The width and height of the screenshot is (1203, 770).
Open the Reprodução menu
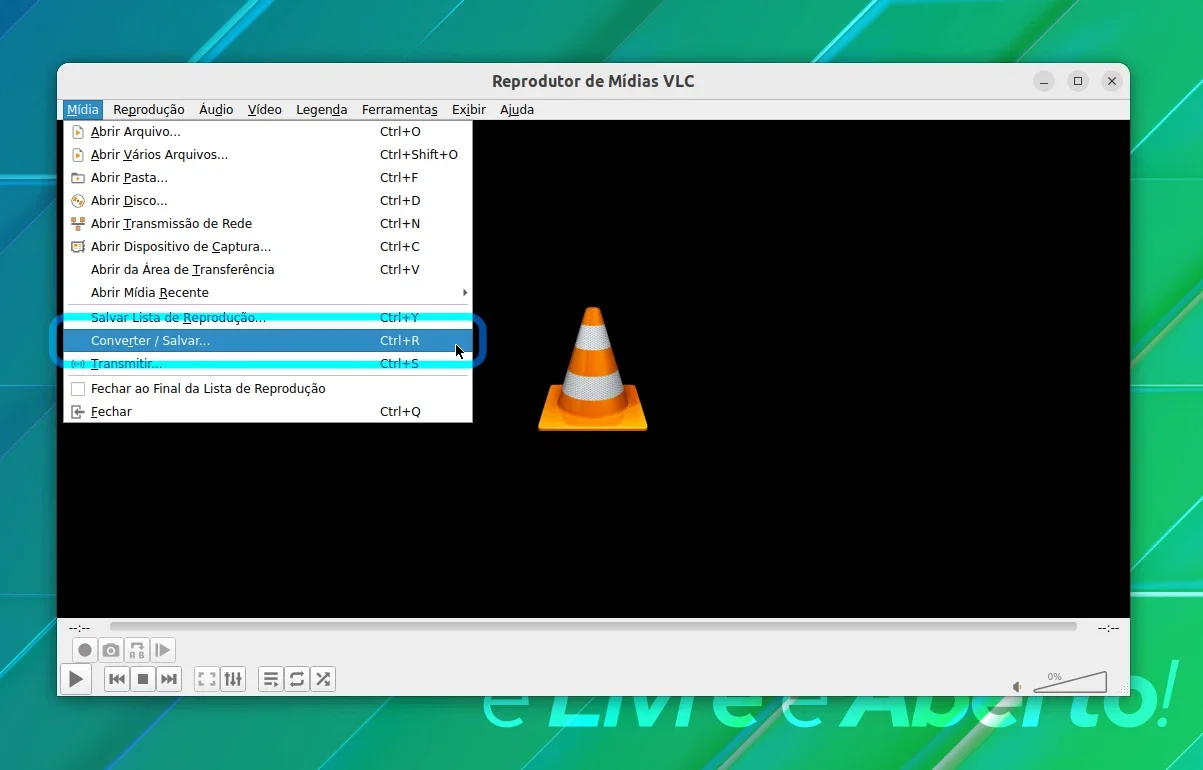click(149, 110)
